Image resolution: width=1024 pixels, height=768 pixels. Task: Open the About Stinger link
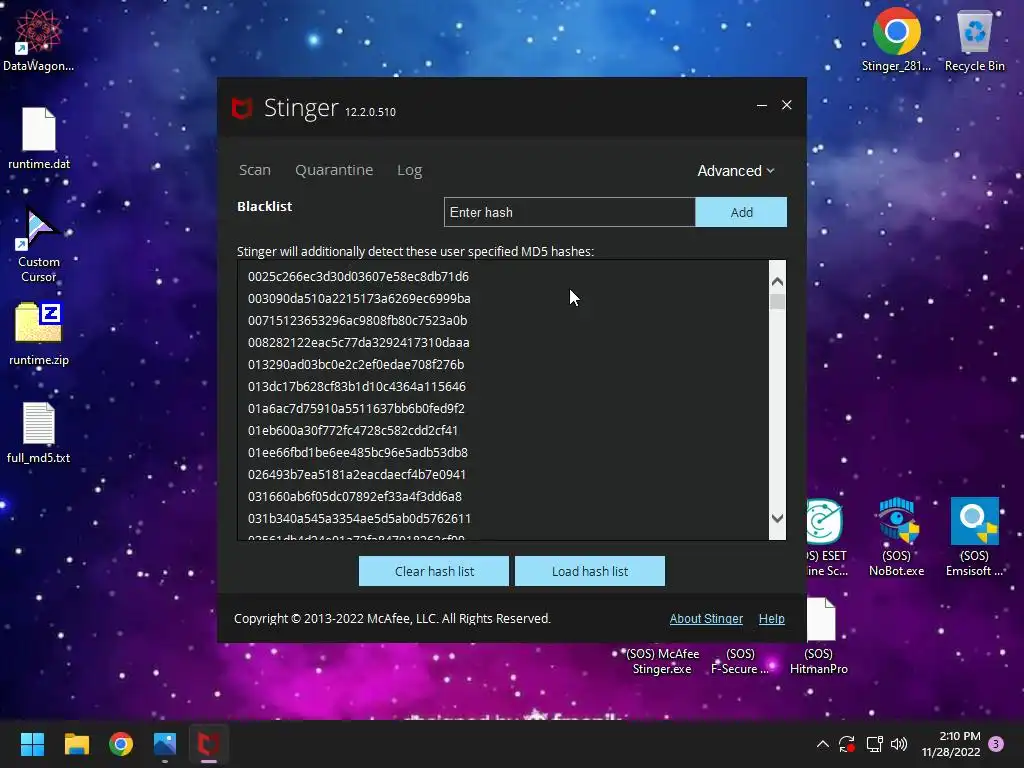click(706, 618)
